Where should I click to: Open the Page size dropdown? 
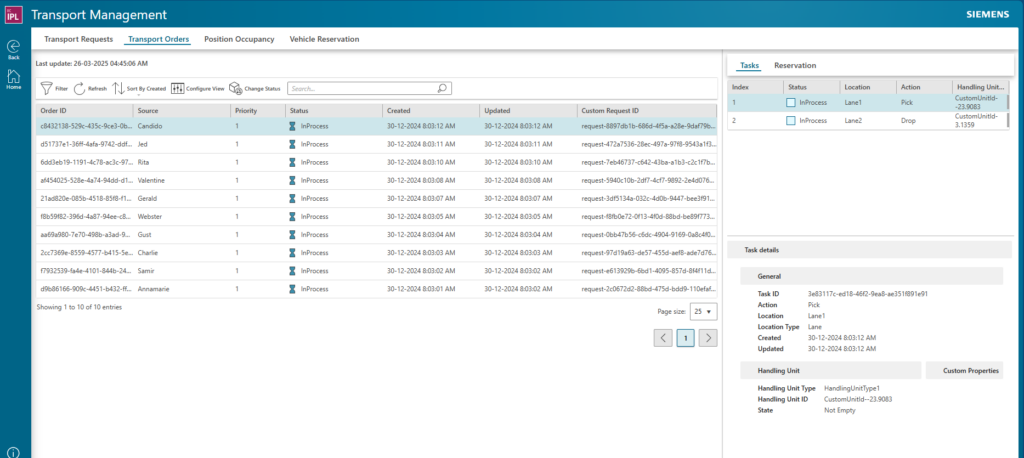[704, 311]
